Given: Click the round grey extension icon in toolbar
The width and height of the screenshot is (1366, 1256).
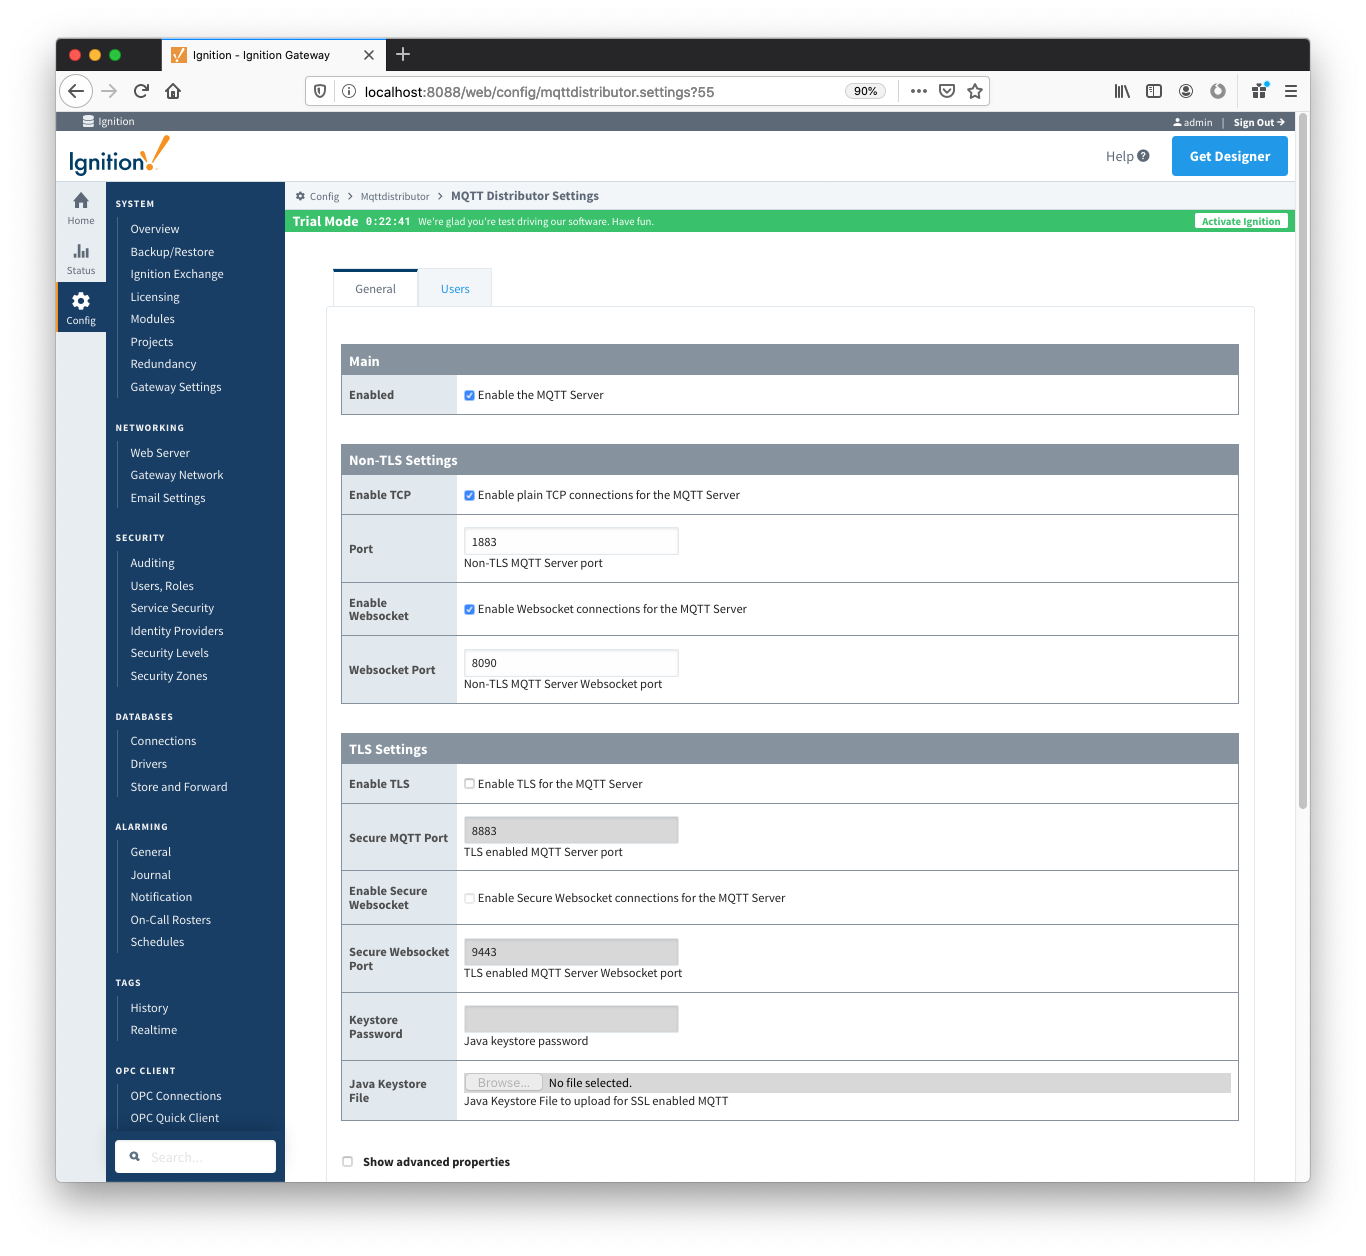Looking at the screenshot, I should [1218, 91].
